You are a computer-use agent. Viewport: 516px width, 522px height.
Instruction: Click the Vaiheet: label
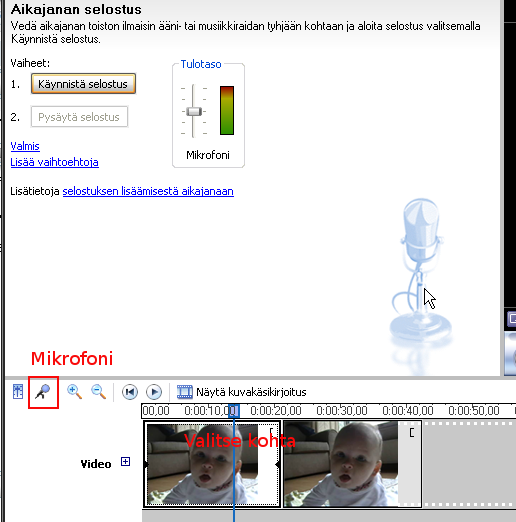tap(30, 63)
